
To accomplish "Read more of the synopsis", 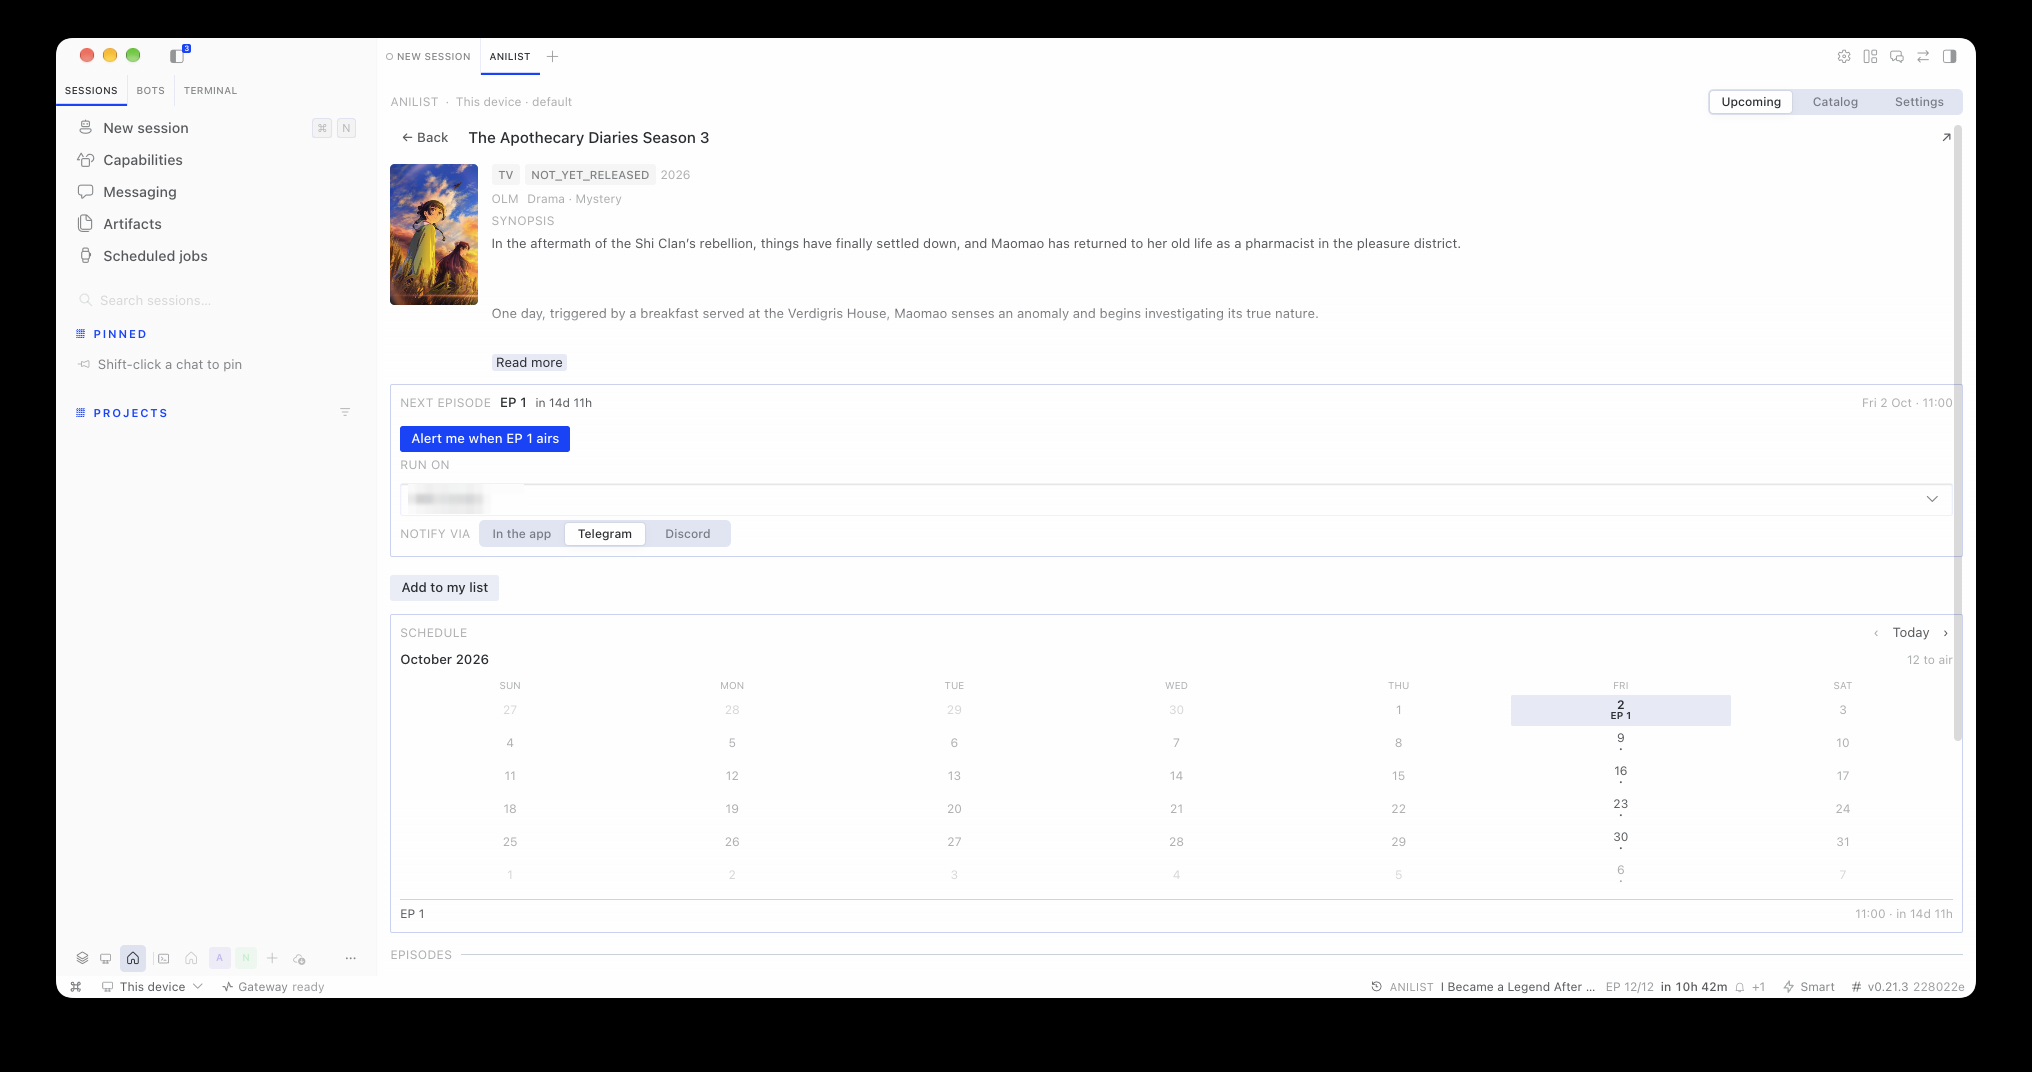I will coord(529,363).
